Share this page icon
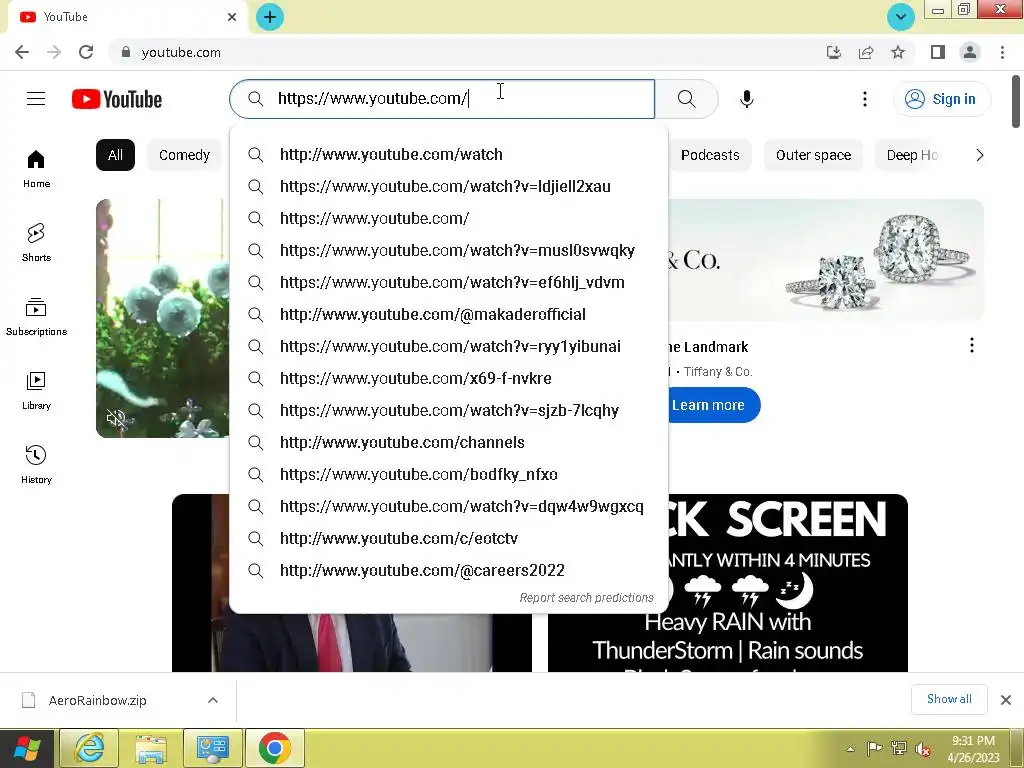 866,52
